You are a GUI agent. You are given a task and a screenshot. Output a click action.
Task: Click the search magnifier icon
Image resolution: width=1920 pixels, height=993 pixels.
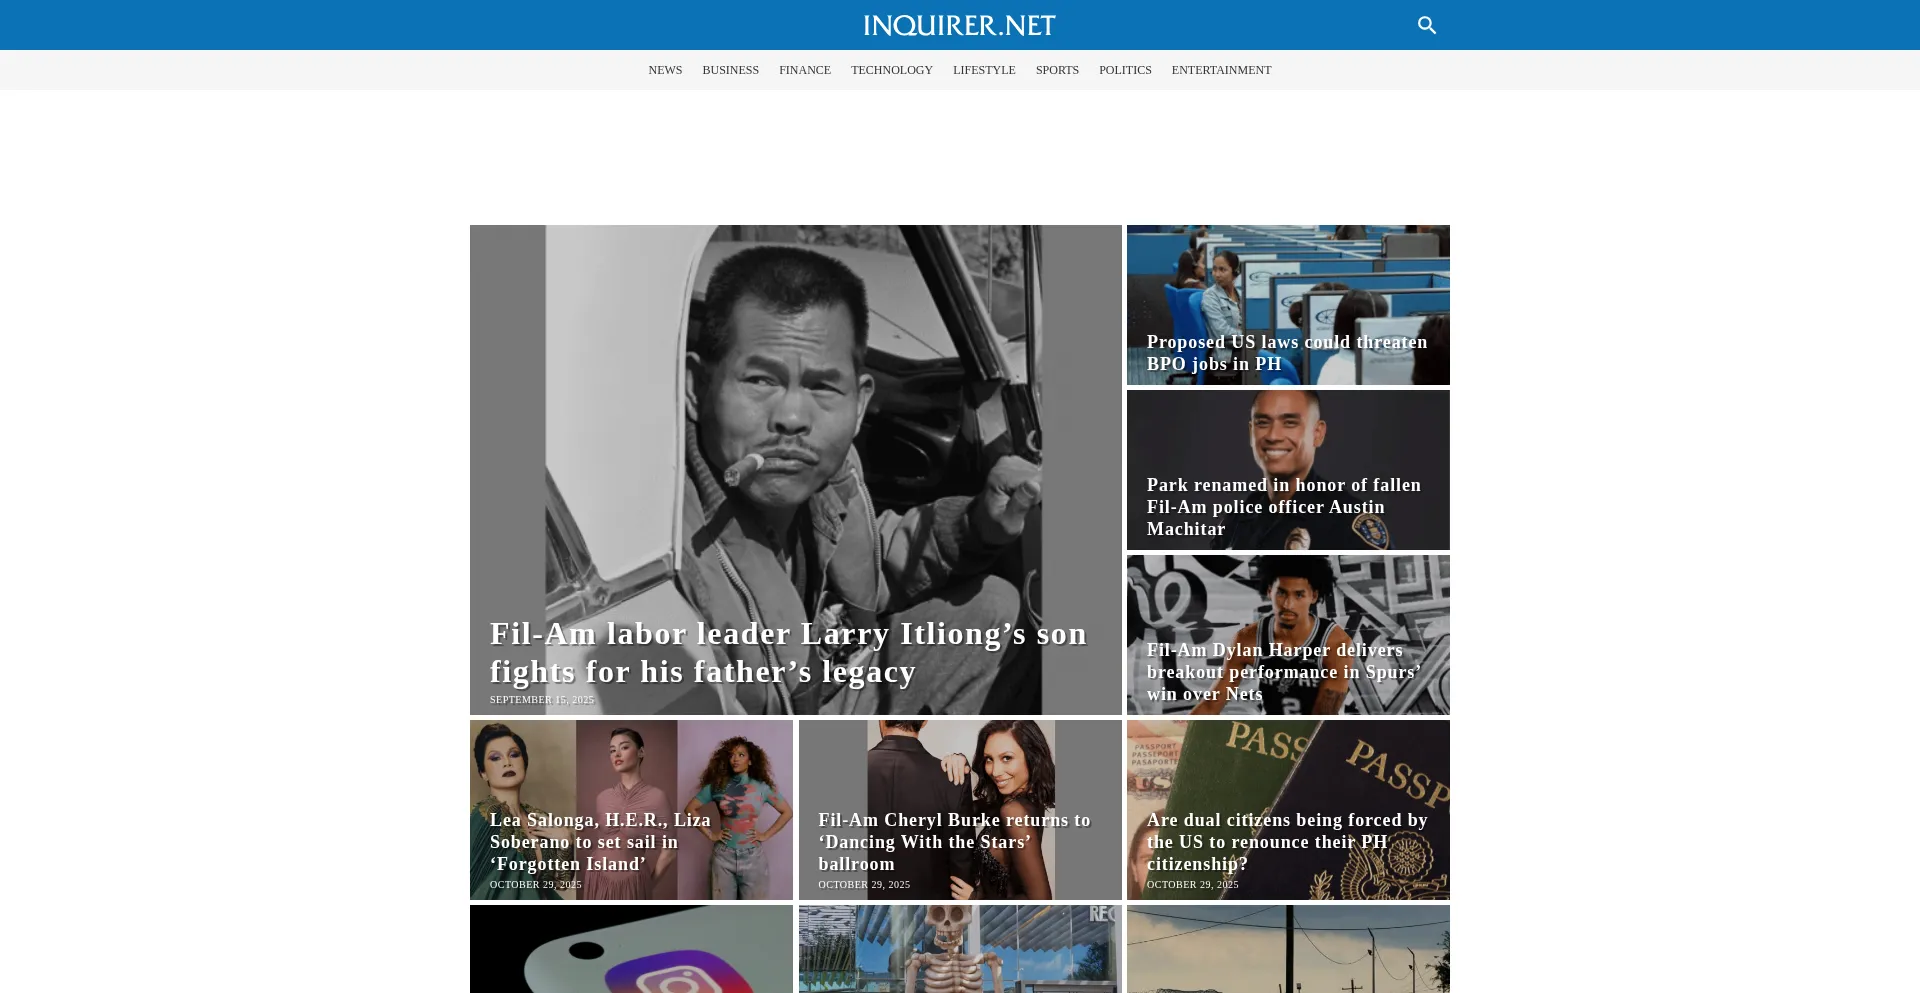(1426, 25)
